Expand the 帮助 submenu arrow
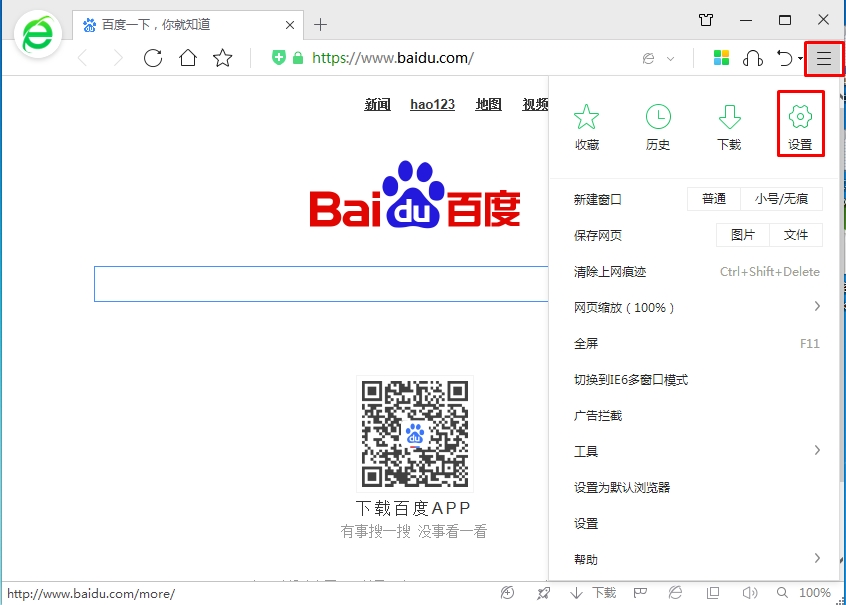The width and height of the screenshot is (846, 605). (x=817, y=559)
